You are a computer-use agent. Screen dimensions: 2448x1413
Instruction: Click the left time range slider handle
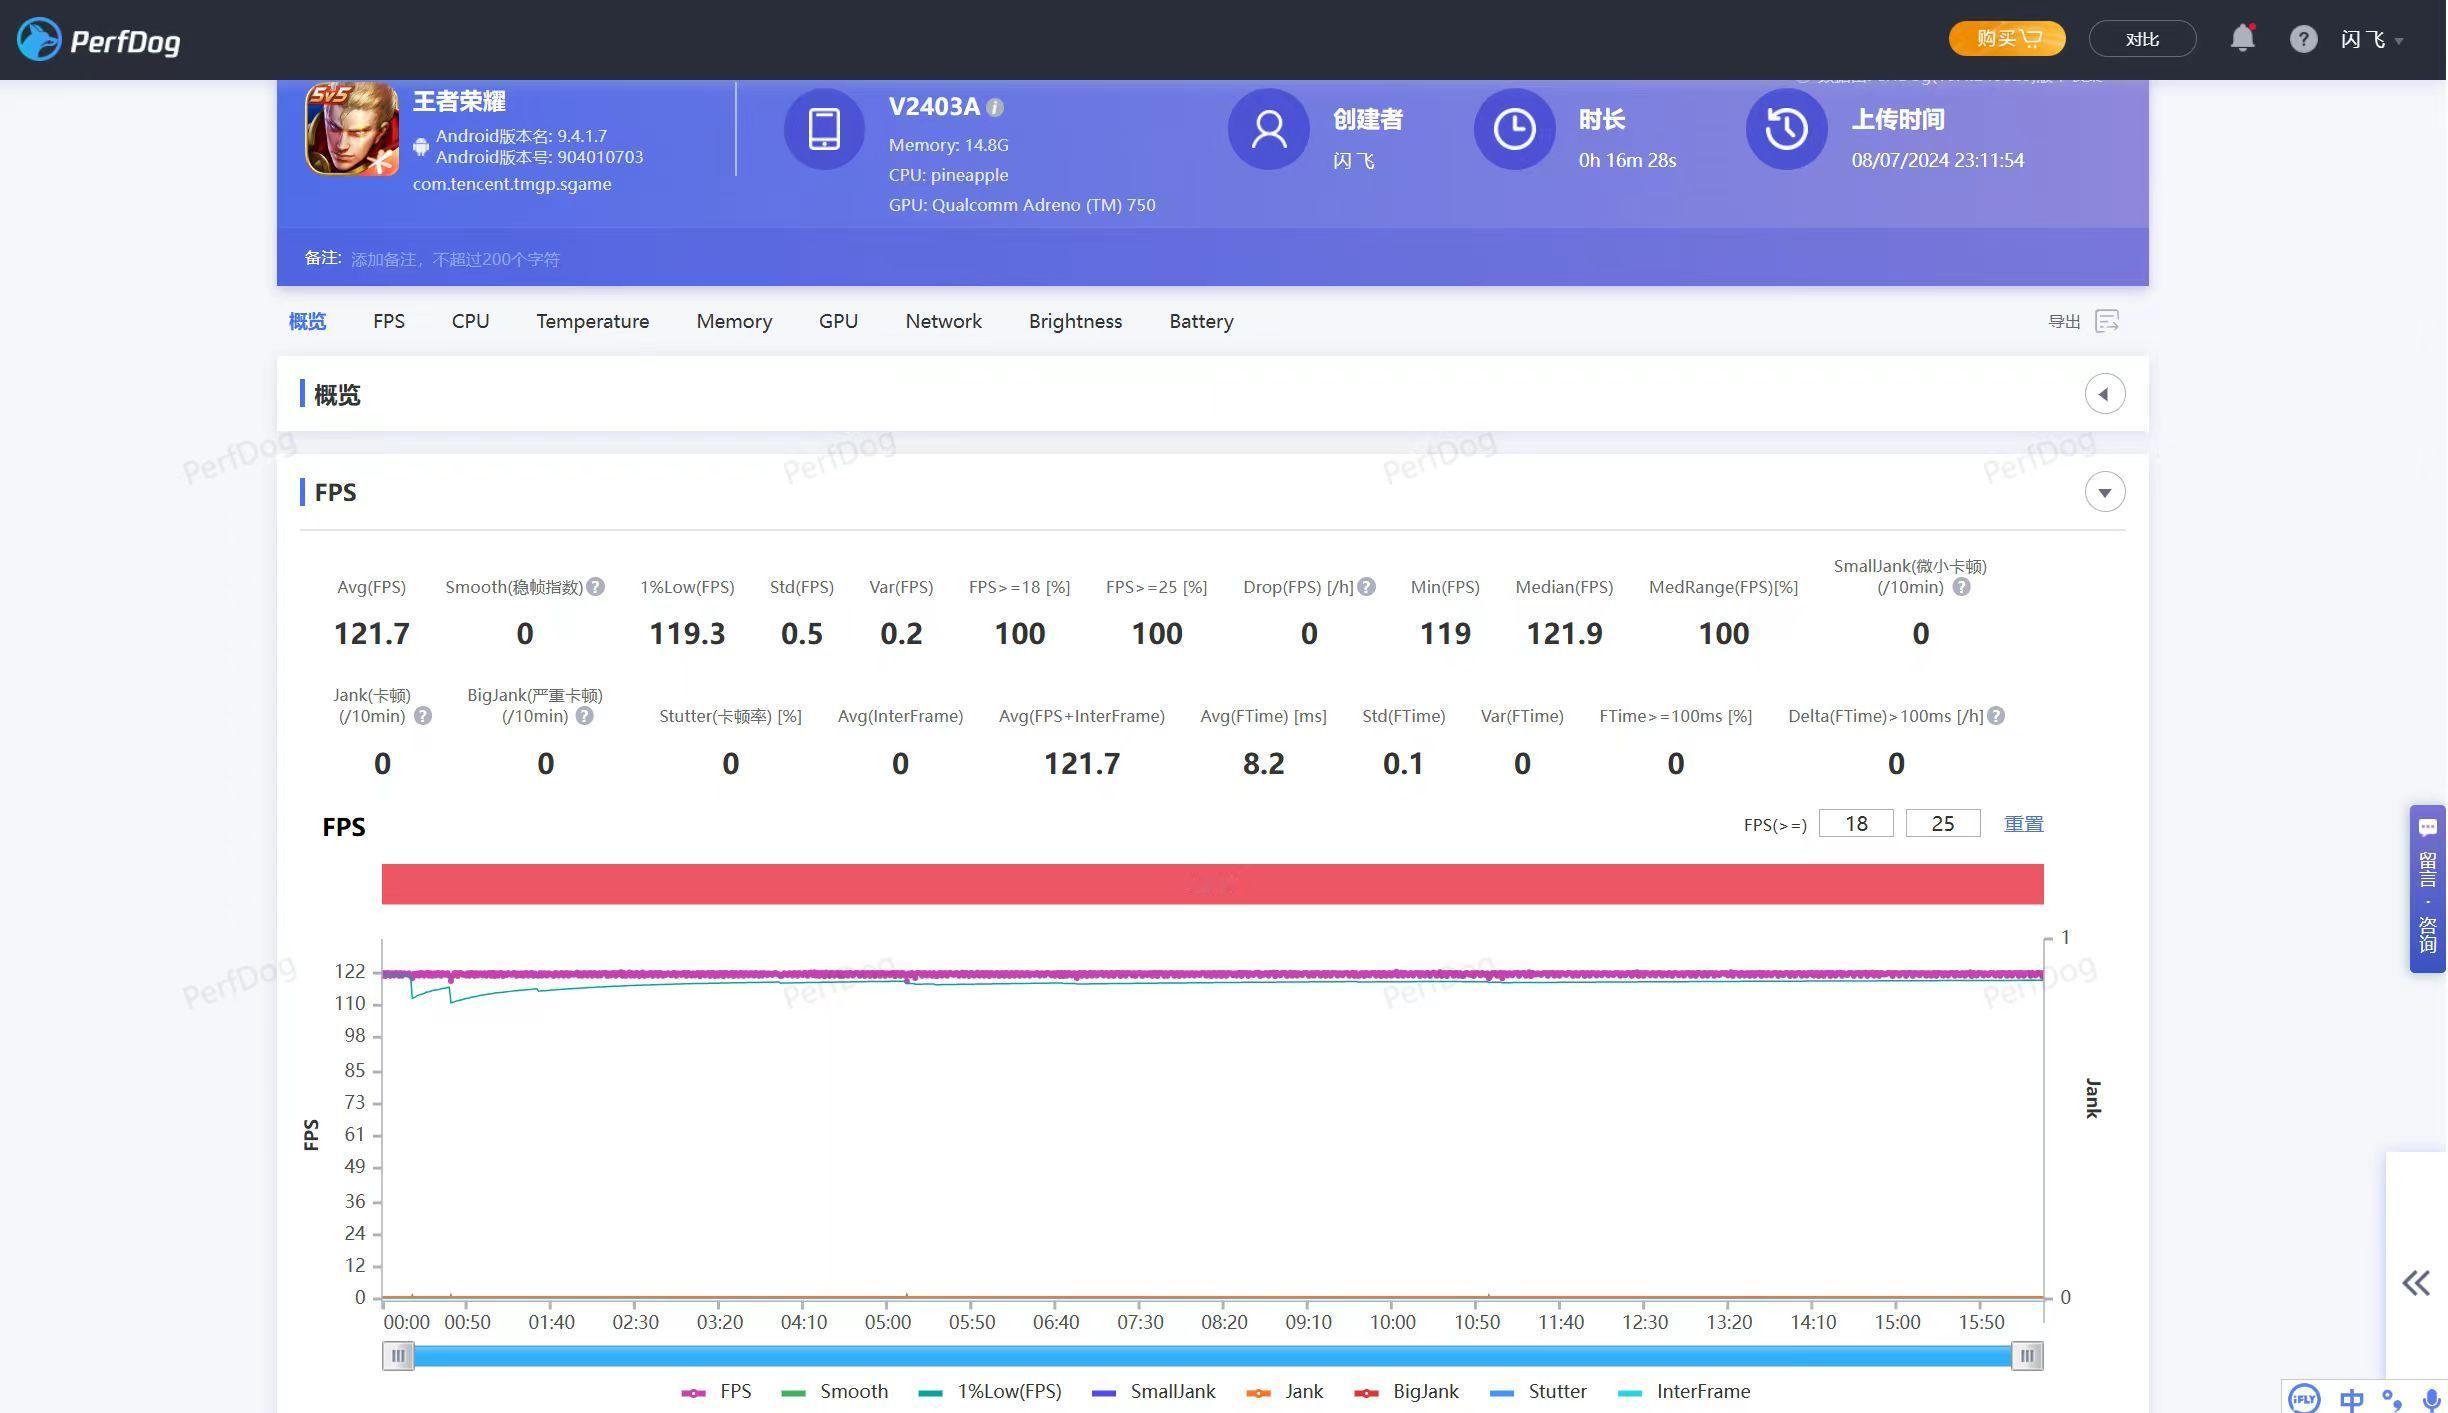point(398,1356)
